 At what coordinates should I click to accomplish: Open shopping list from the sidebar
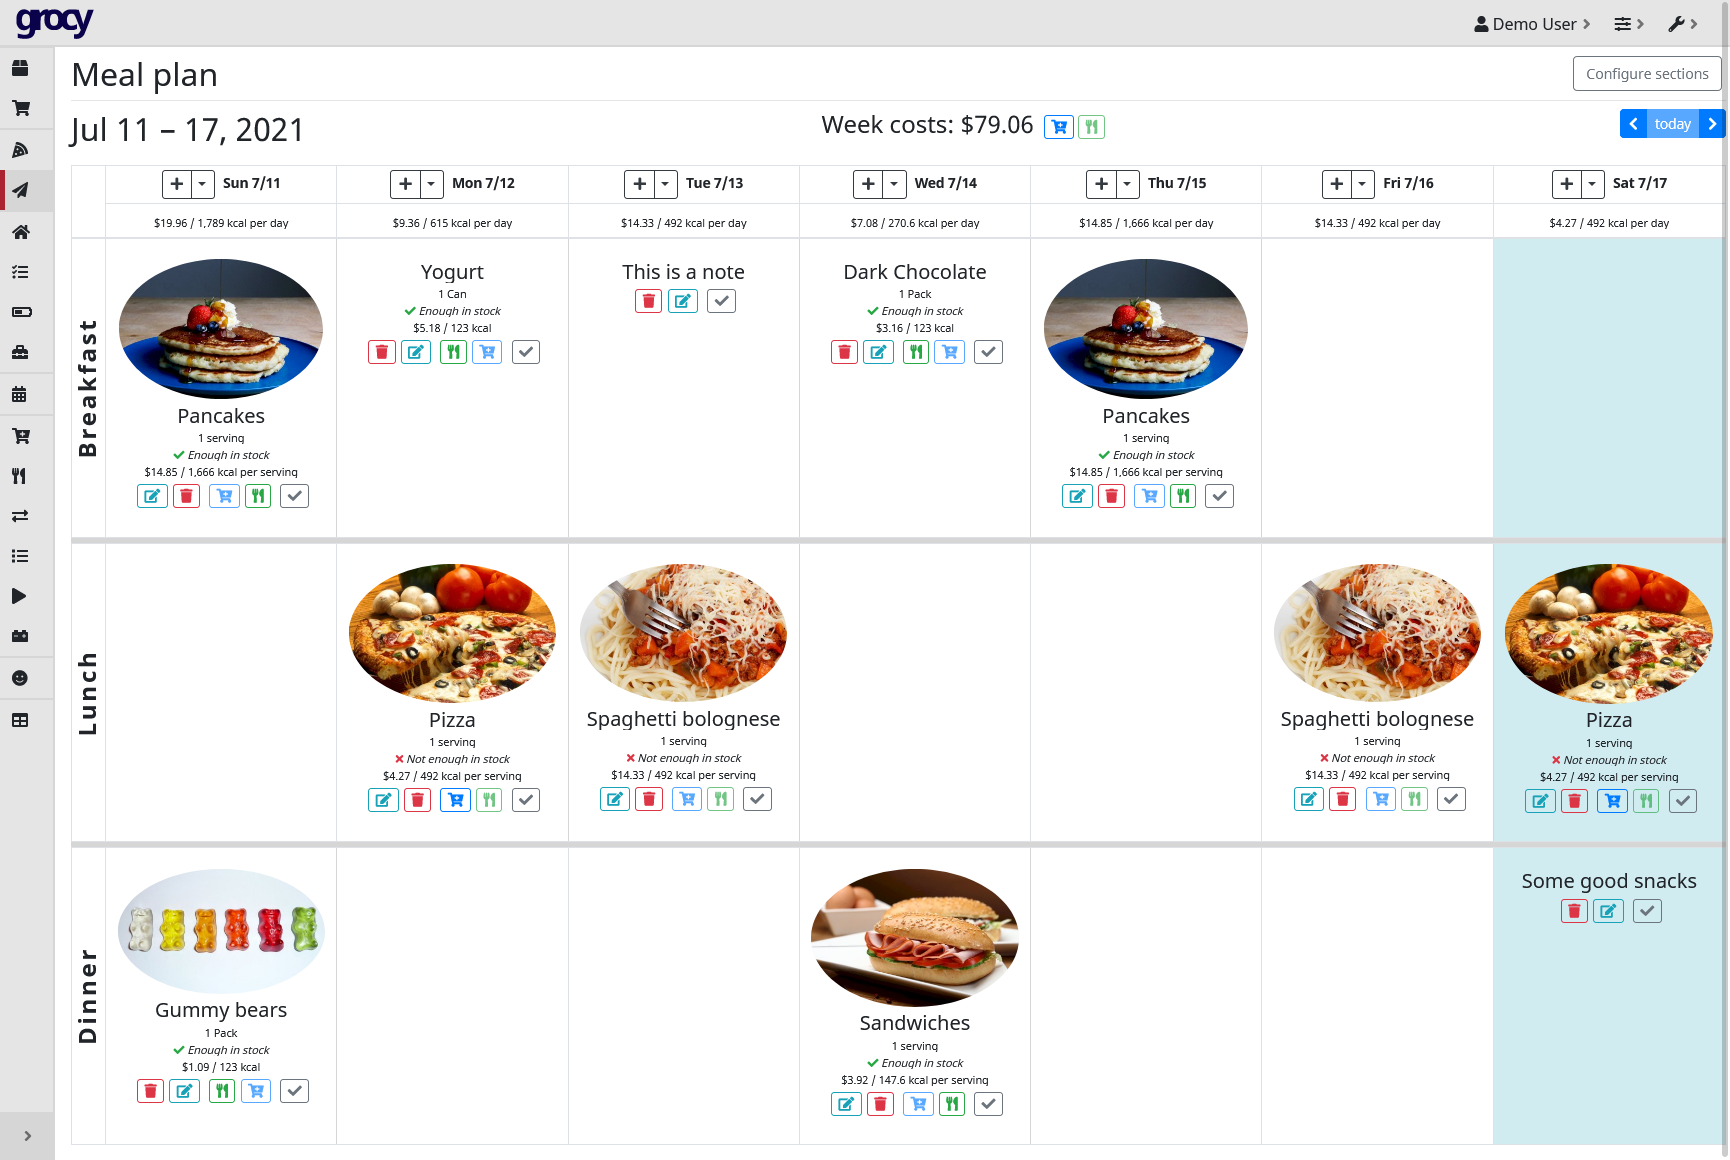pyautogui.click(x=20, y=108)
